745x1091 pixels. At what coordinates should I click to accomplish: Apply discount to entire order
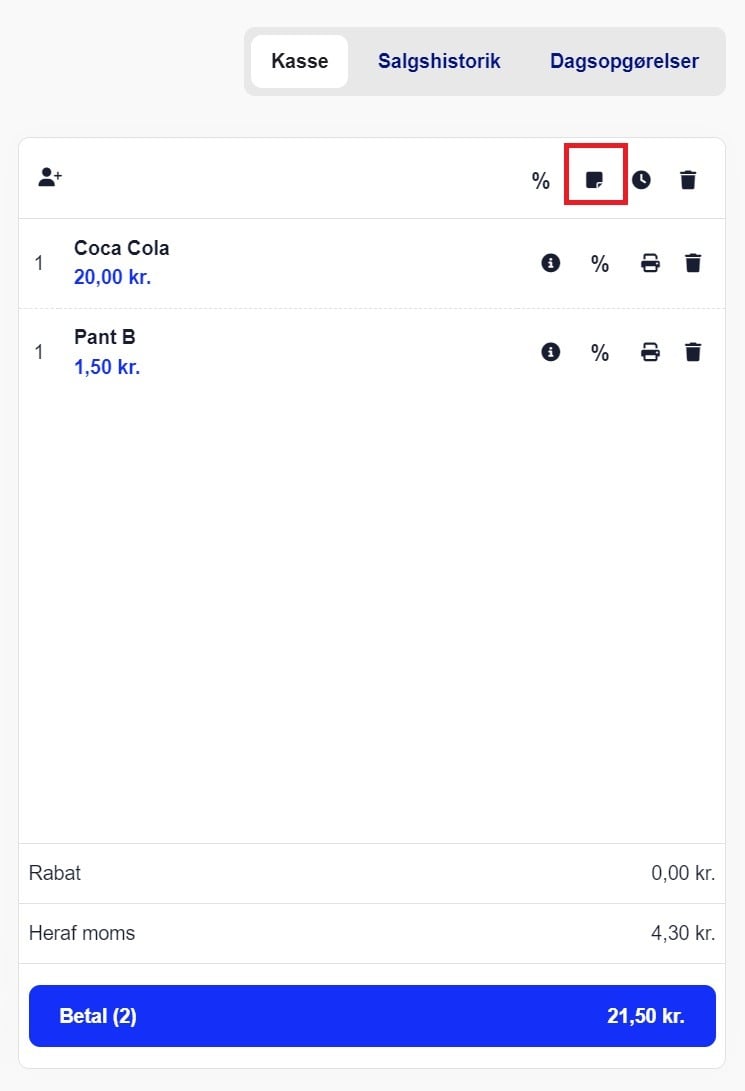pyautogui.click(x=540, y=181)
